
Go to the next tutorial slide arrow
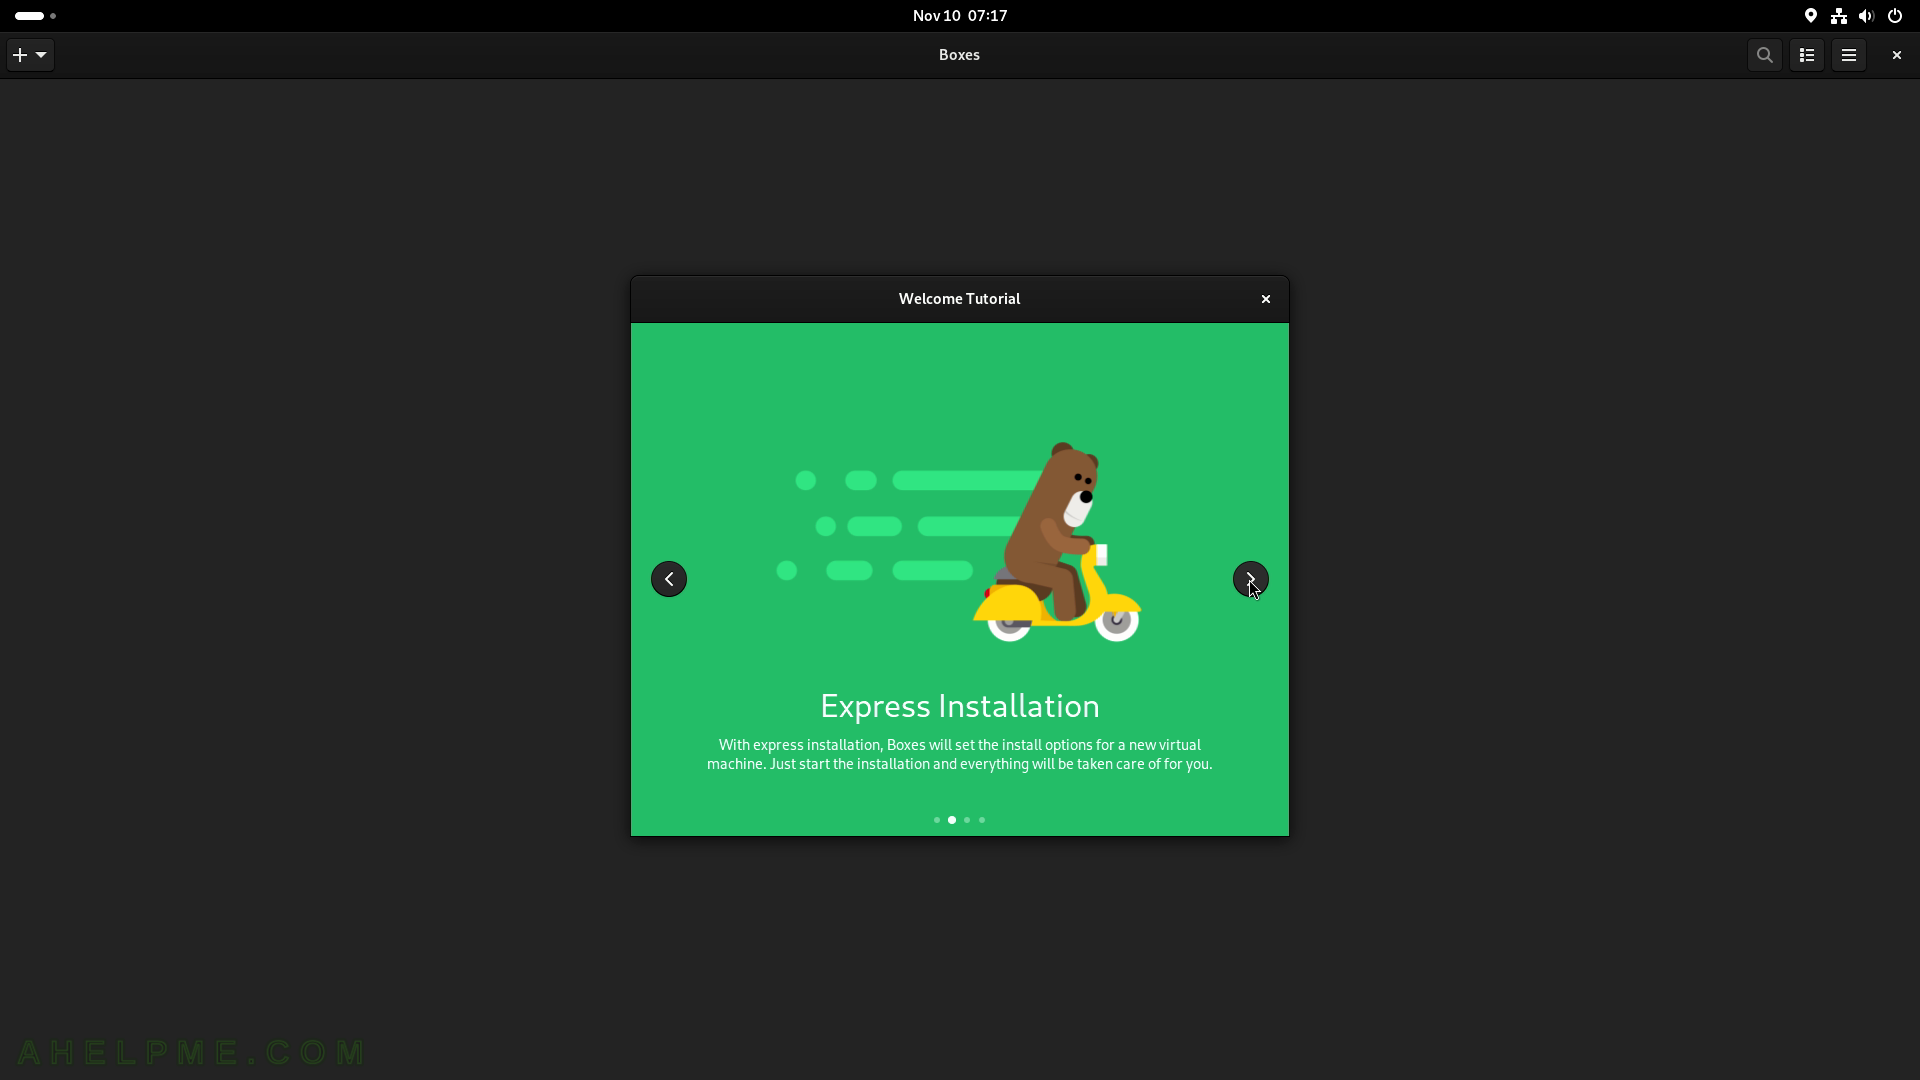[x=1250, y=579]
